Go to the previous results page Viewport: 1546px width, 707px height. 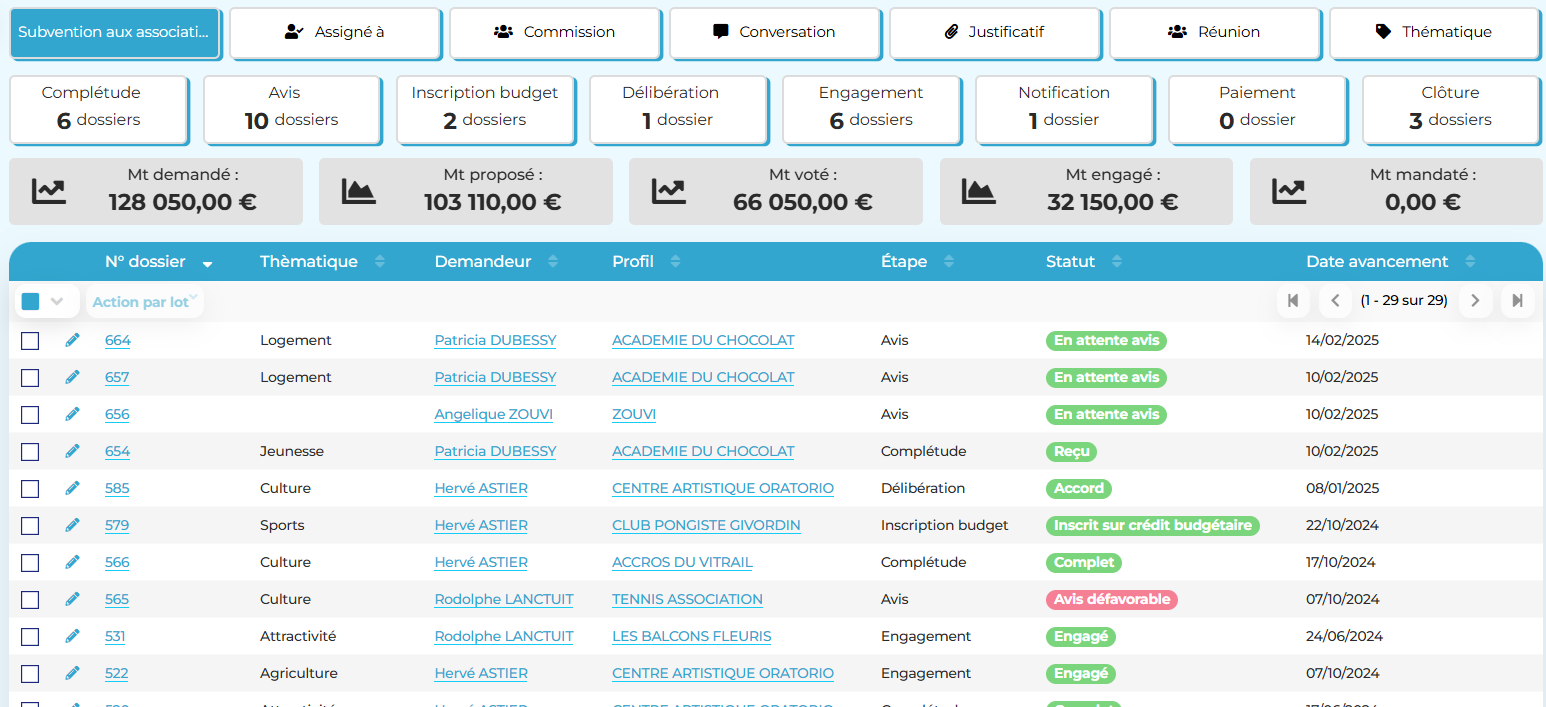pos(1335,300)
